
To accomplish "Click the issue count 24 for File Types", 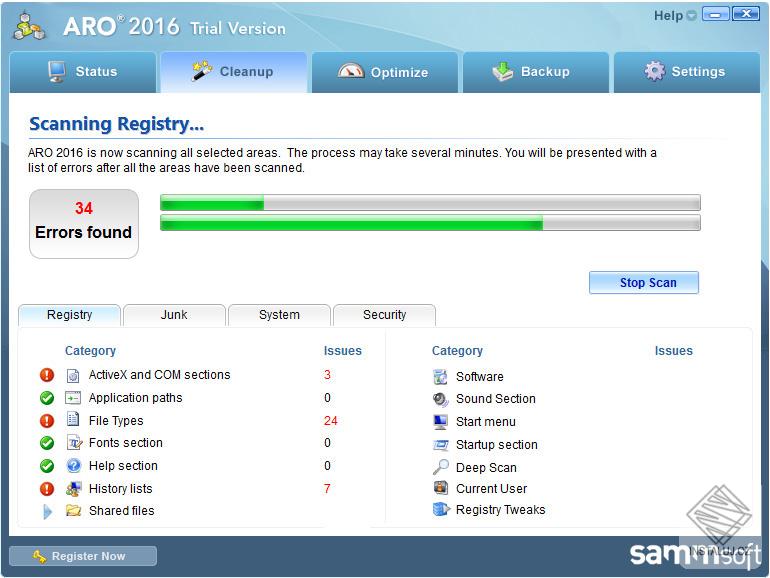I will (x=330, y=421).
